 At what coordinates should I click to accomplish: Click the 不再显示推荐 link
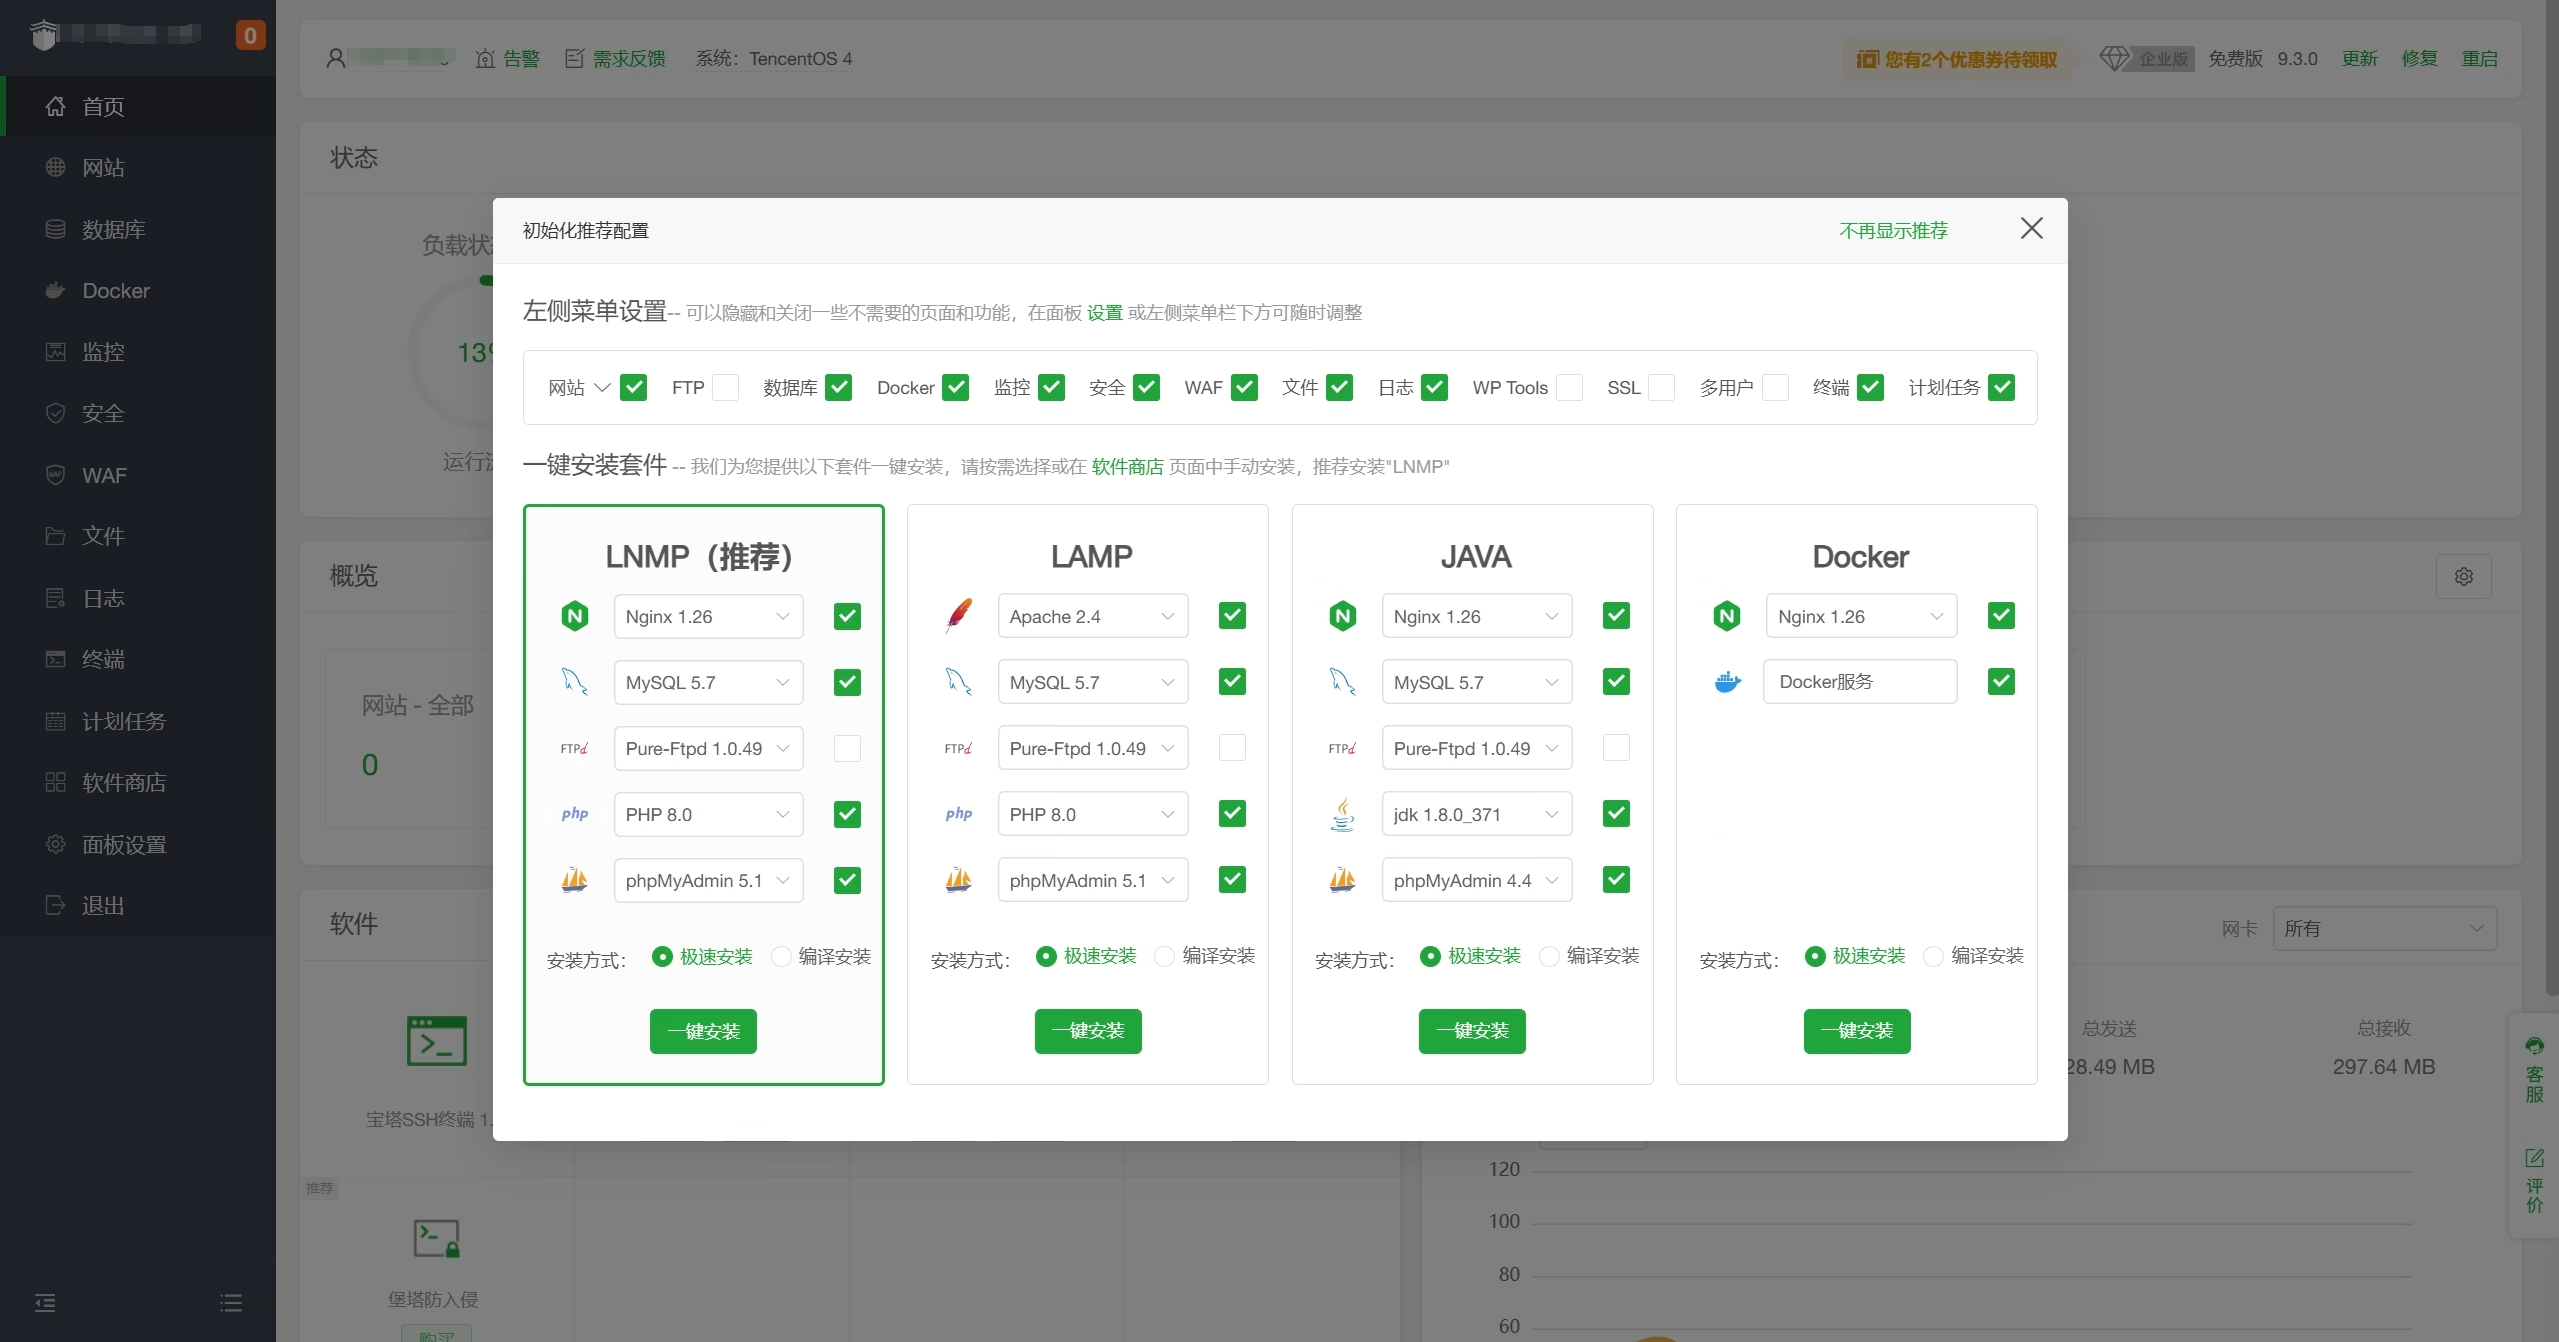coord(1893,231)
